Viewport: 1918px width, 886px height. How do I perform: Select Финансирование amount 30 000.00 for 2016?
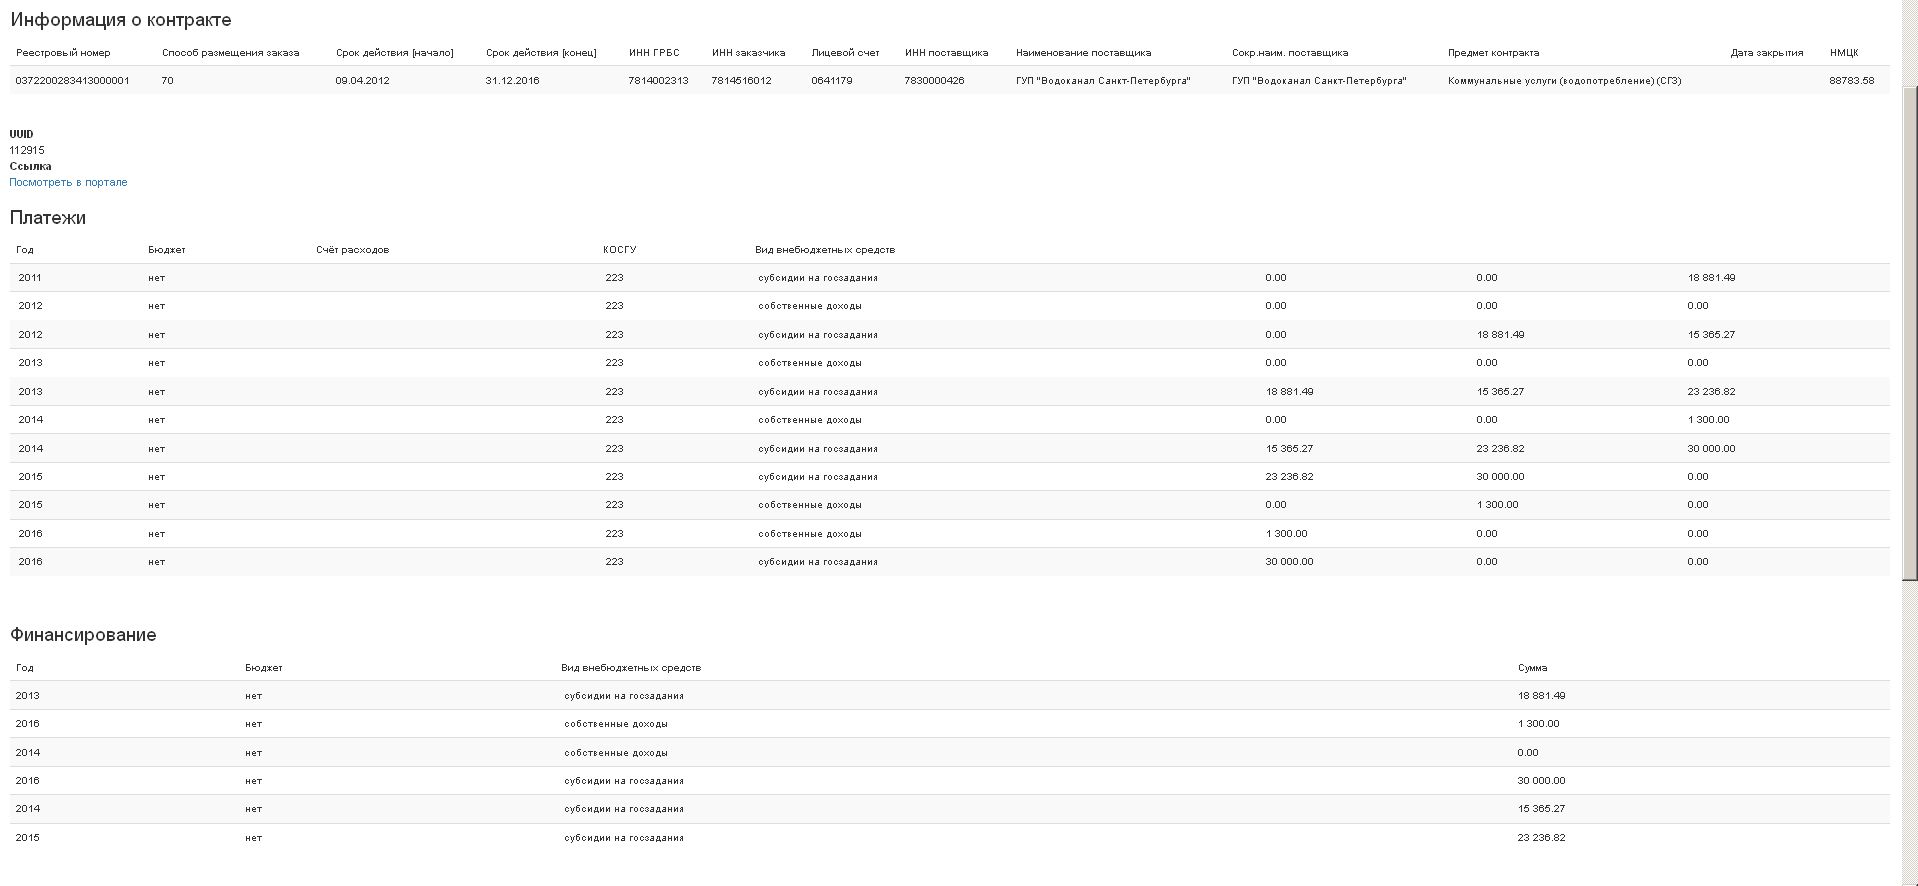tap(1541, 781)
